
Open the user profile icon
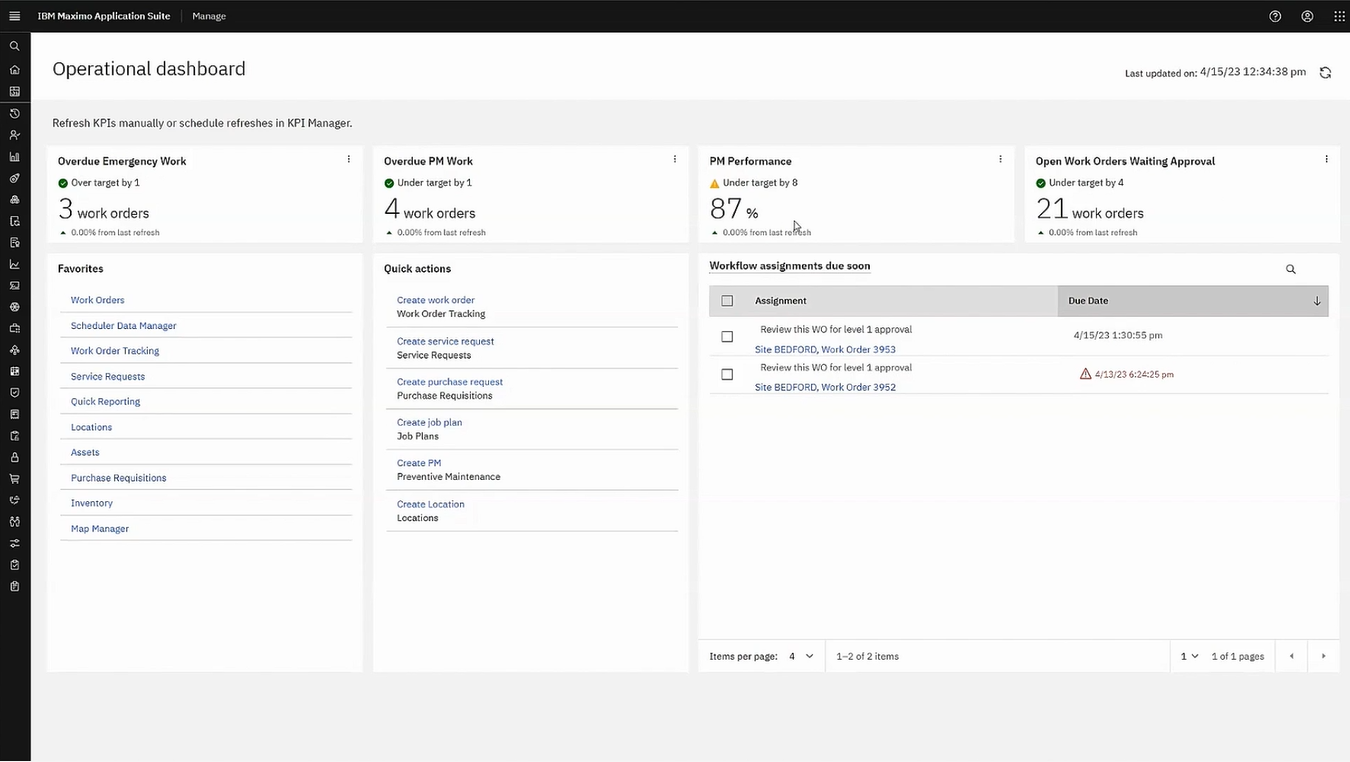pyautogui.click(x=1307, y=16)
